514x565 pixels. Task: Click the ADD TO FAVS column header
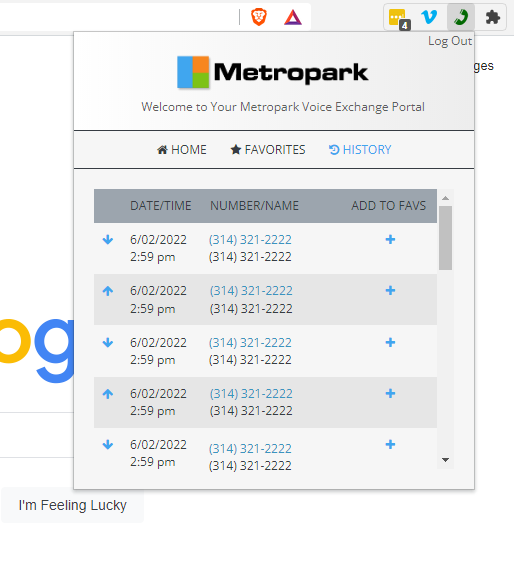[389, 206]
